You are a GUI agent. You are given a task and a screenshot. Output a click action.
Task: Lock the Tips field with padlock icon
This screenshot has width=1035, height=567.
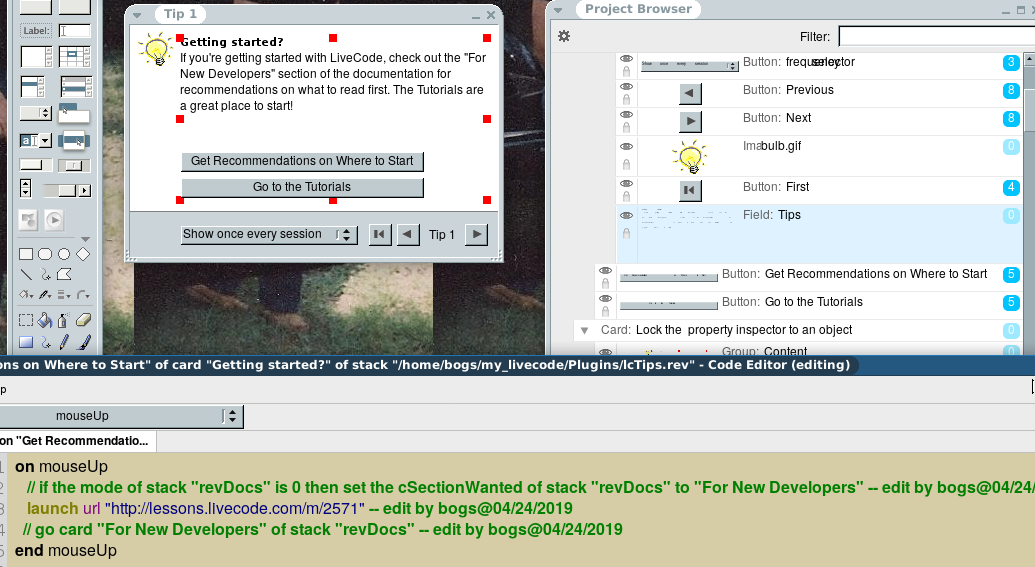pyautogui.click(x=626, y=233)
